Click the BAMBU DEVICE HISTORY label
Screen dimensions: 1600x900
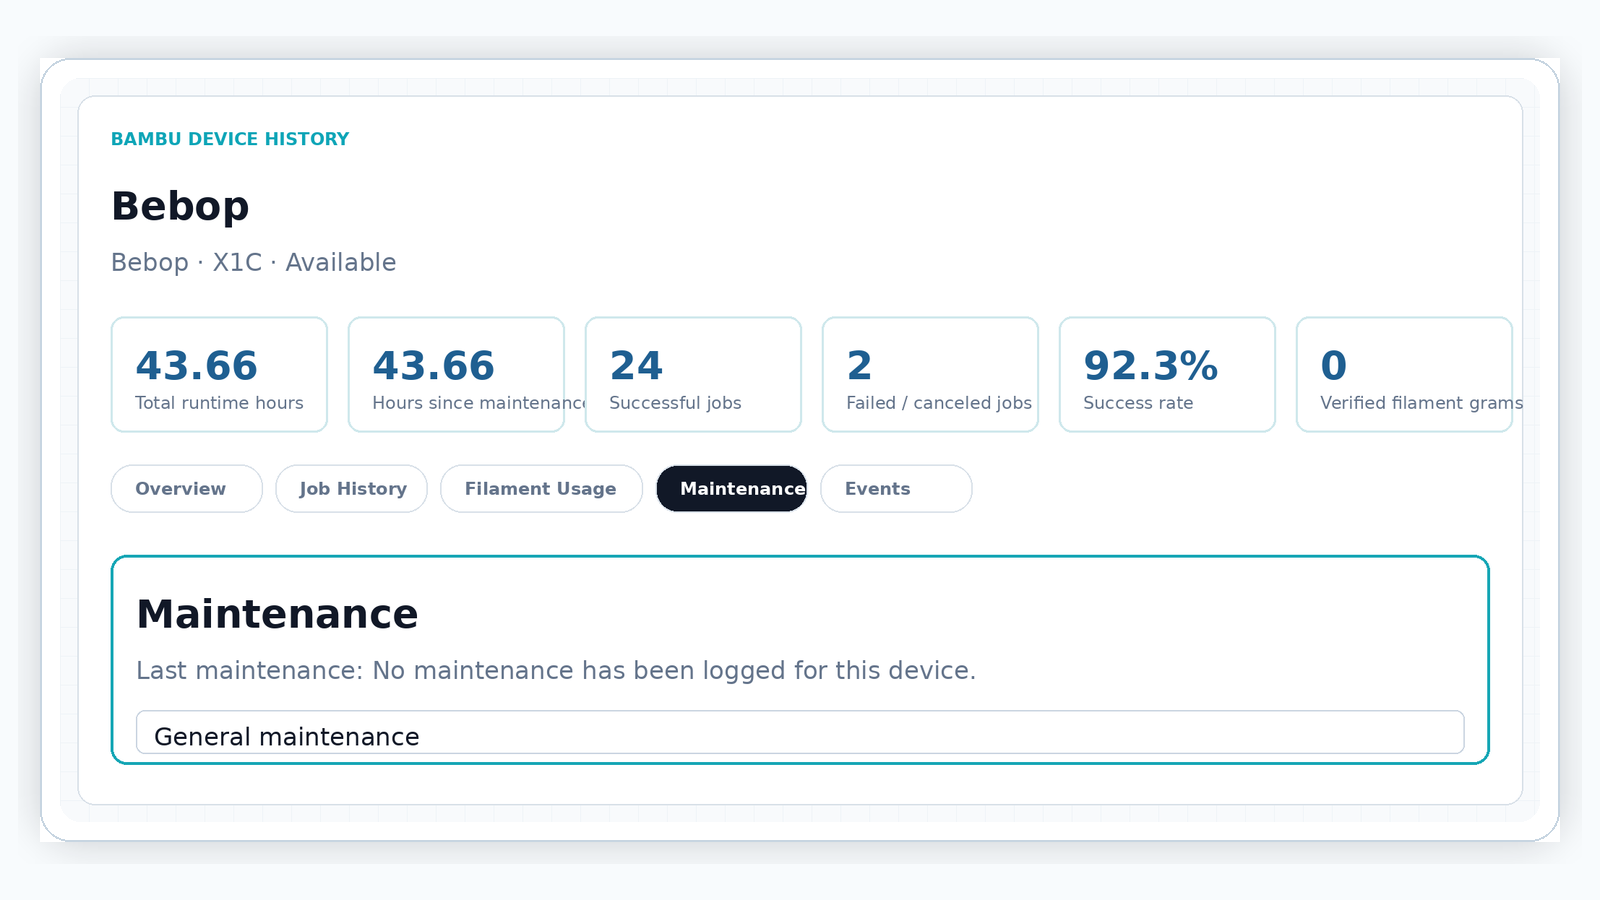click(230, 139)
